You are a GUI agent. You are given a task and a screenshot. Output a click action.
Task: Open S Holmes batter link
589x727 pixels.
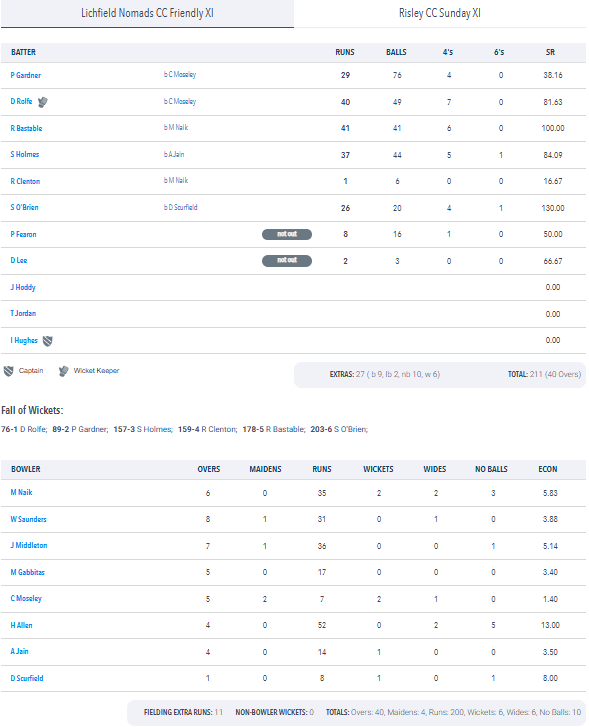(x=25, y=154)
